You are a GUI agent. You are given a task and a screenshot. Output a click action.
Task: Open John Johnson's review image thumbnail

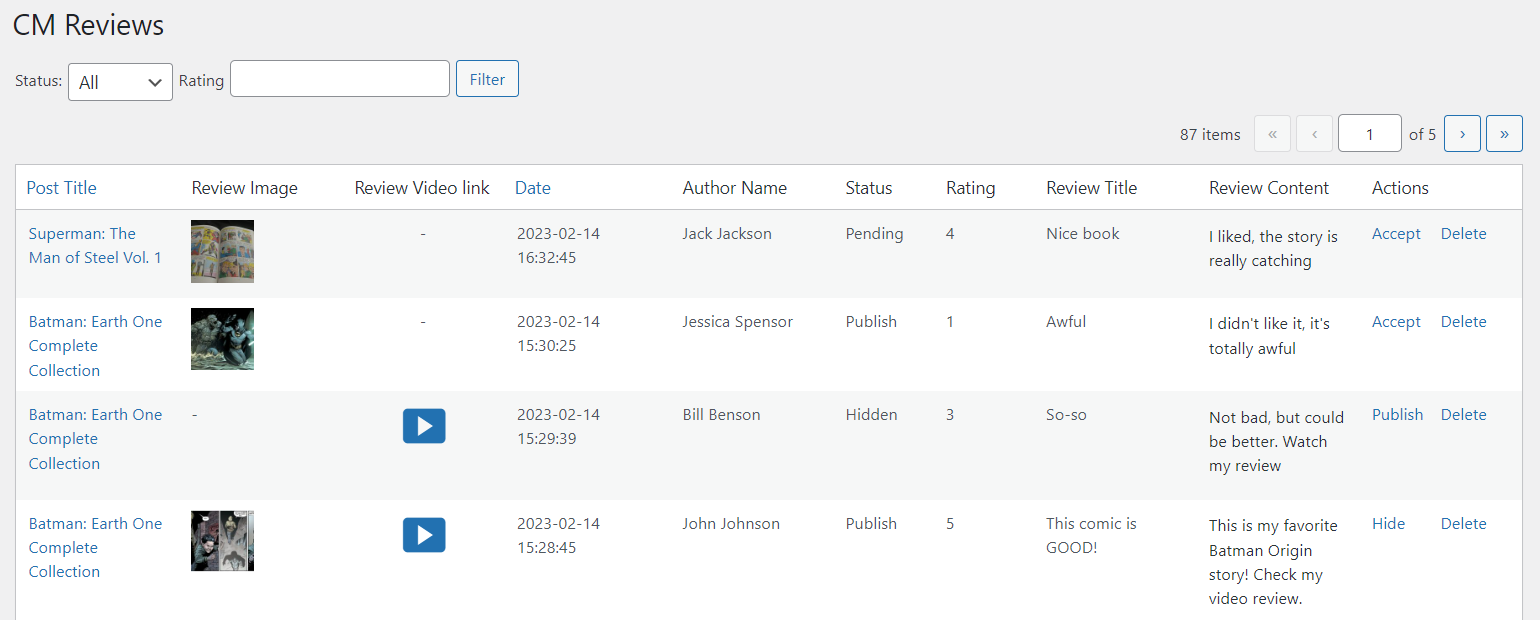[222, 541]
